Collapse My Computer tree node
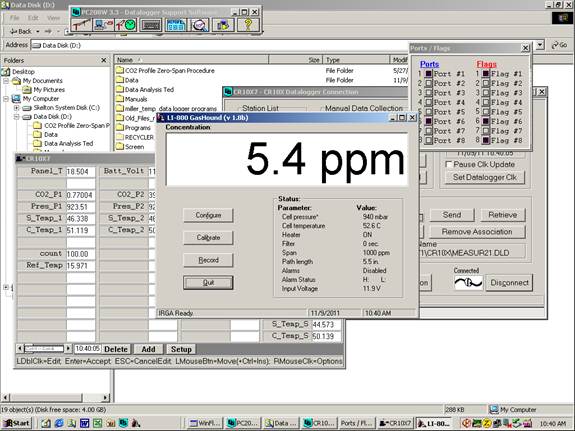 6,99
